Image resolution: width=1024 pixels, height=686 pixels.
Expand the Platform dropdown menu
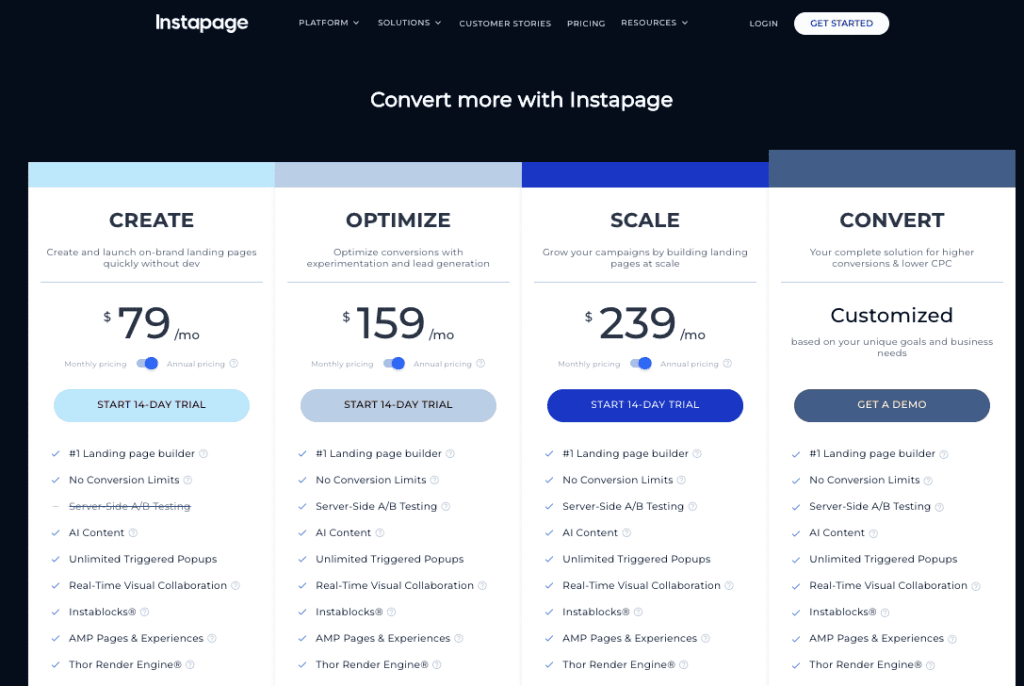point(328,23)
